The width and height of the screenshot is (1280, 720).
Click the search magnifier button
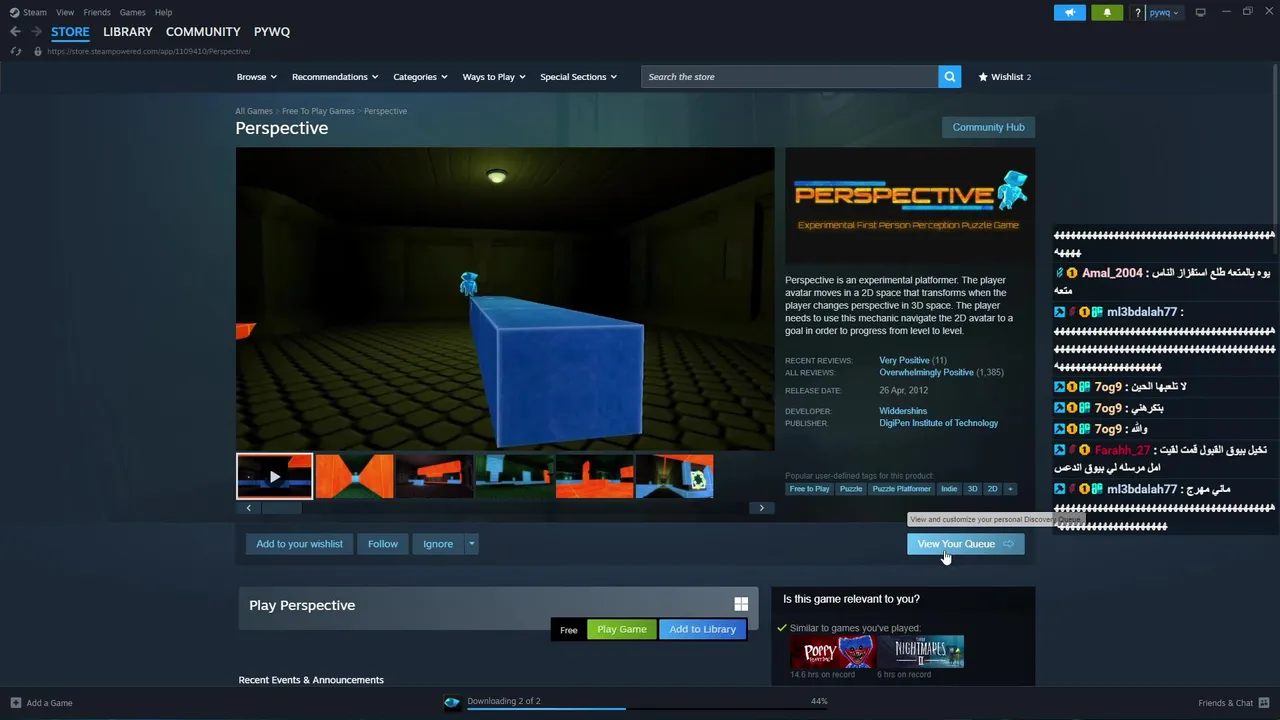(x=950, y=77)
